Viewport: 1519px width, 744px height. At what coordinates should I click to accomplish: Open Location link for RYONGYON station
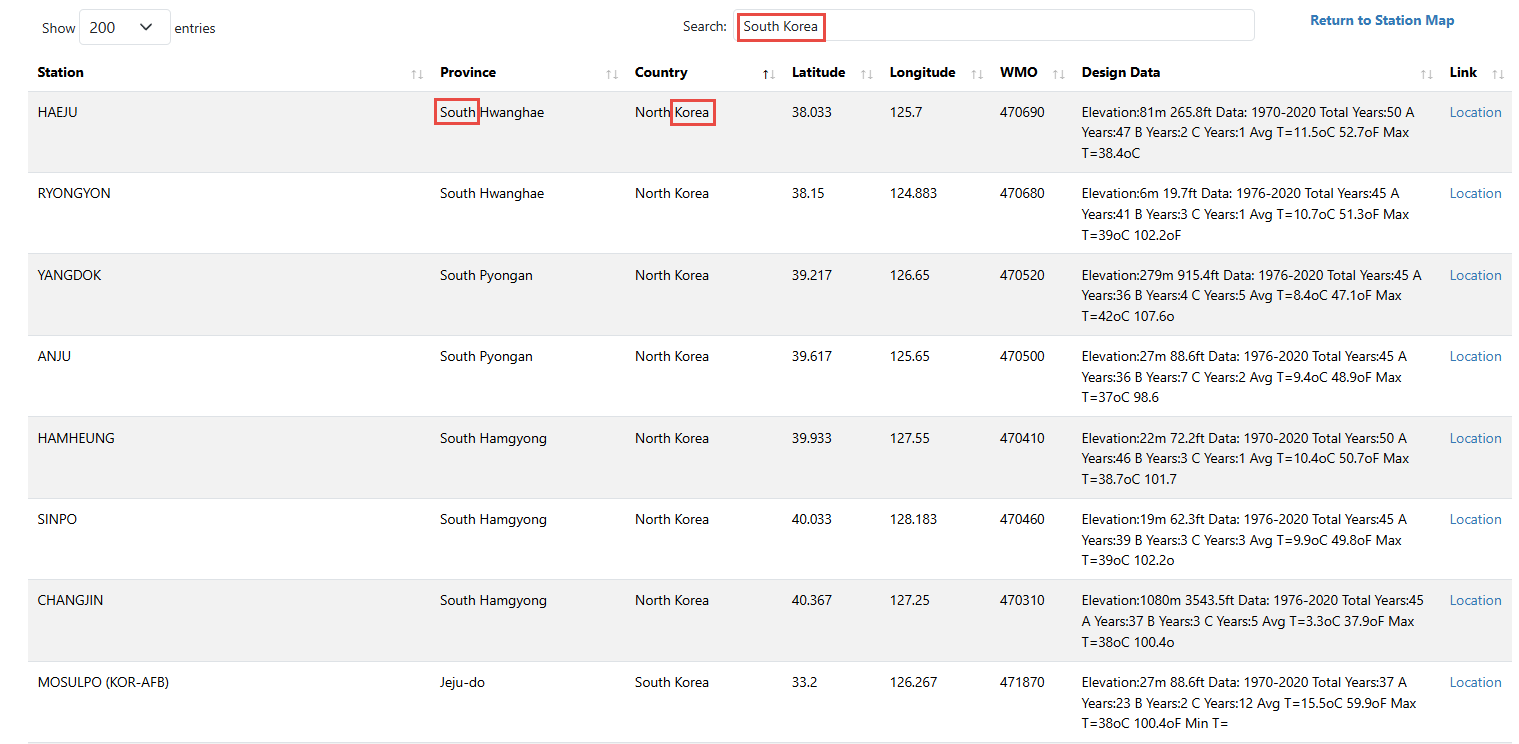coord(1475,194)
